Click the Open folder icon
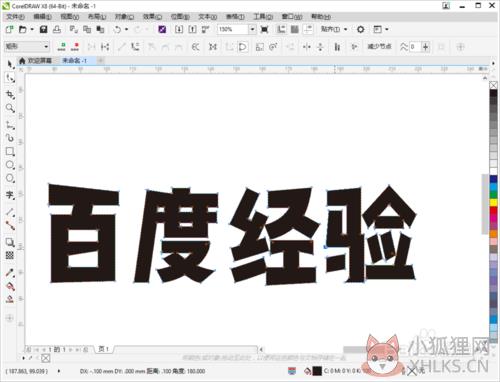This screenshot has width=500, height=382. tap(22, 30)
